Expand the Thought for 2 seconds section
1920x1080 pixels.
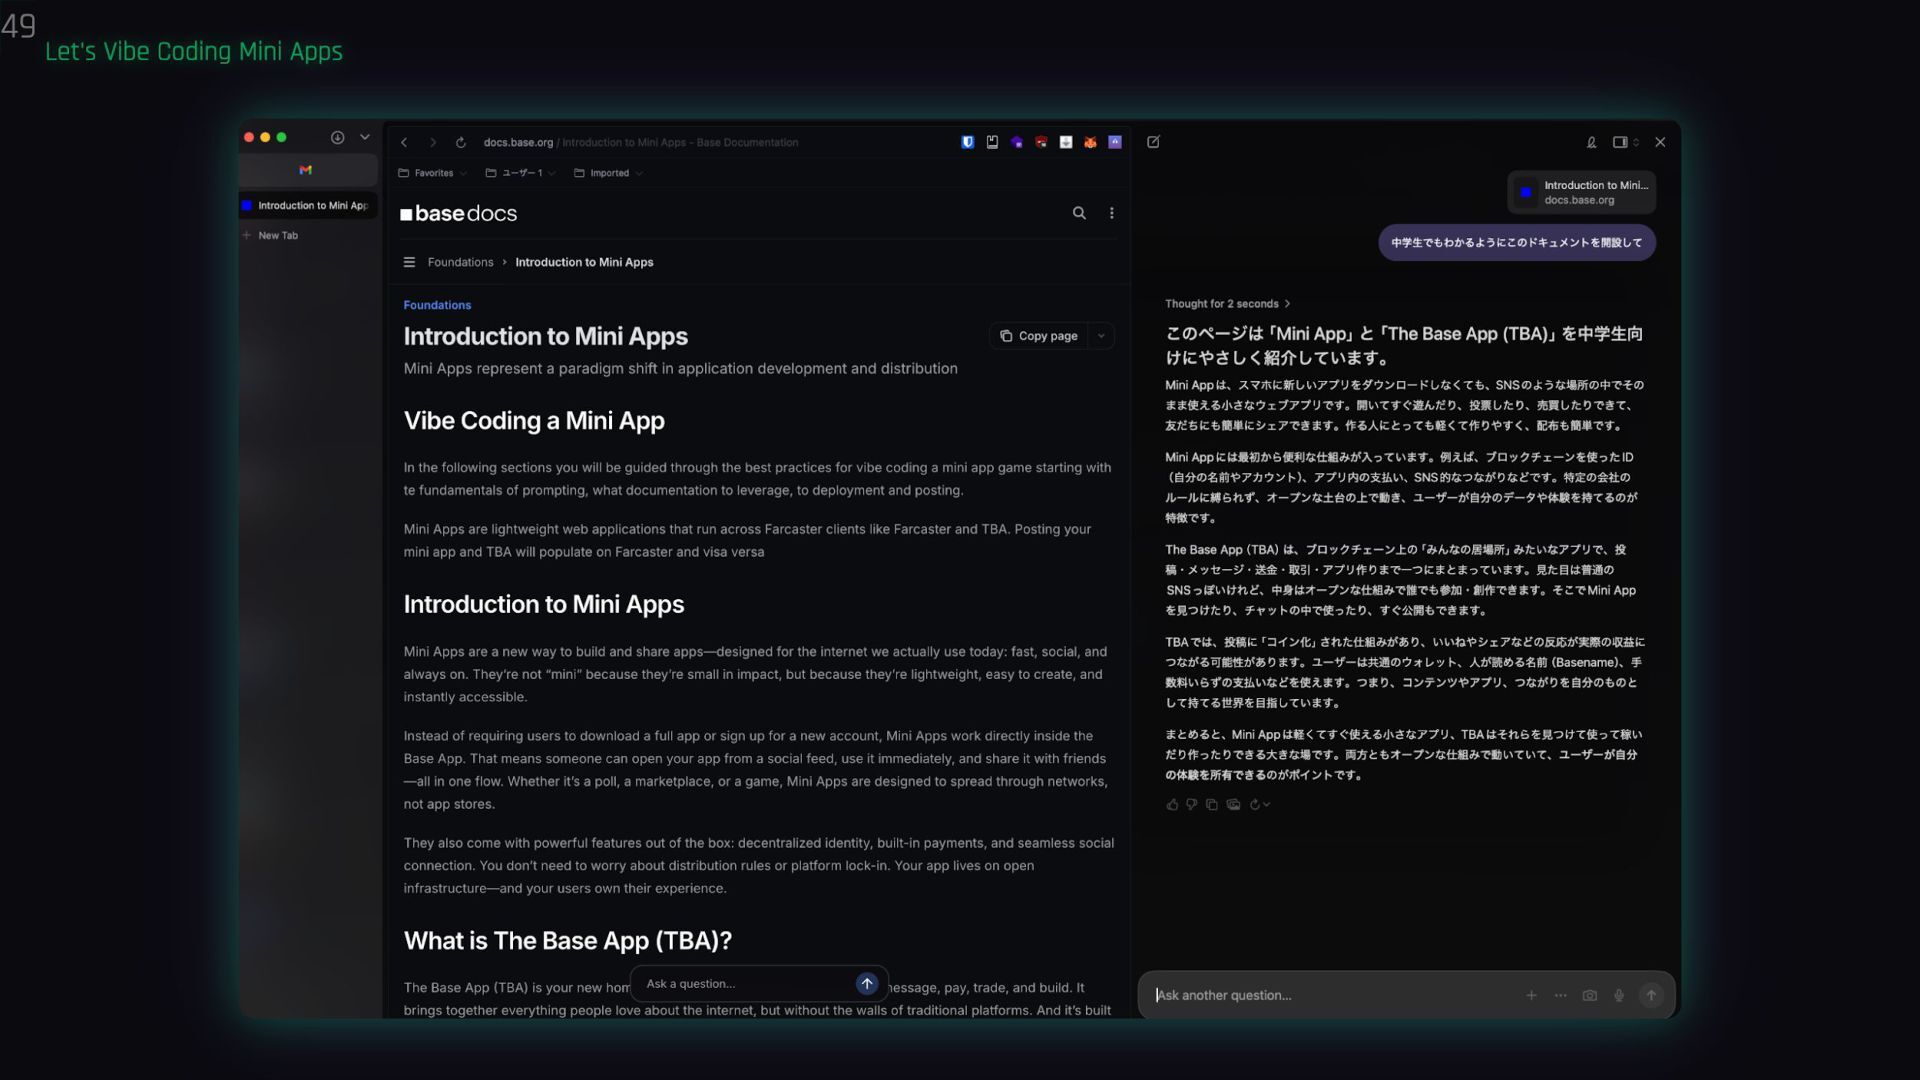tap(1227, 304)
